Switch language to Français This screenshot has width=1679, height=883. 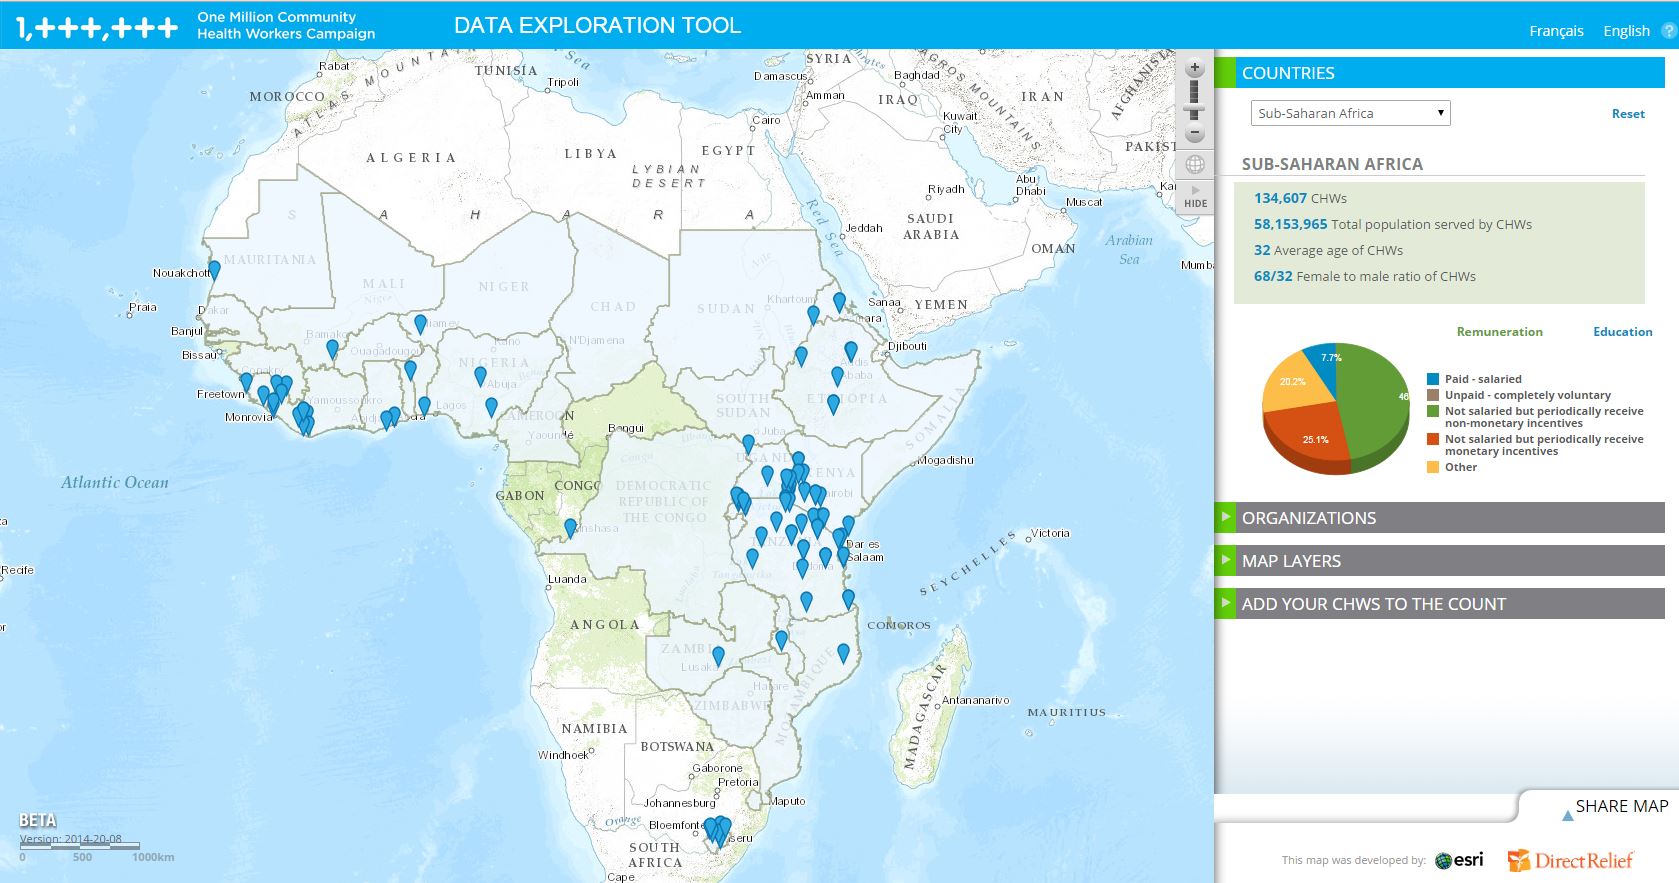coord(1556,31)
